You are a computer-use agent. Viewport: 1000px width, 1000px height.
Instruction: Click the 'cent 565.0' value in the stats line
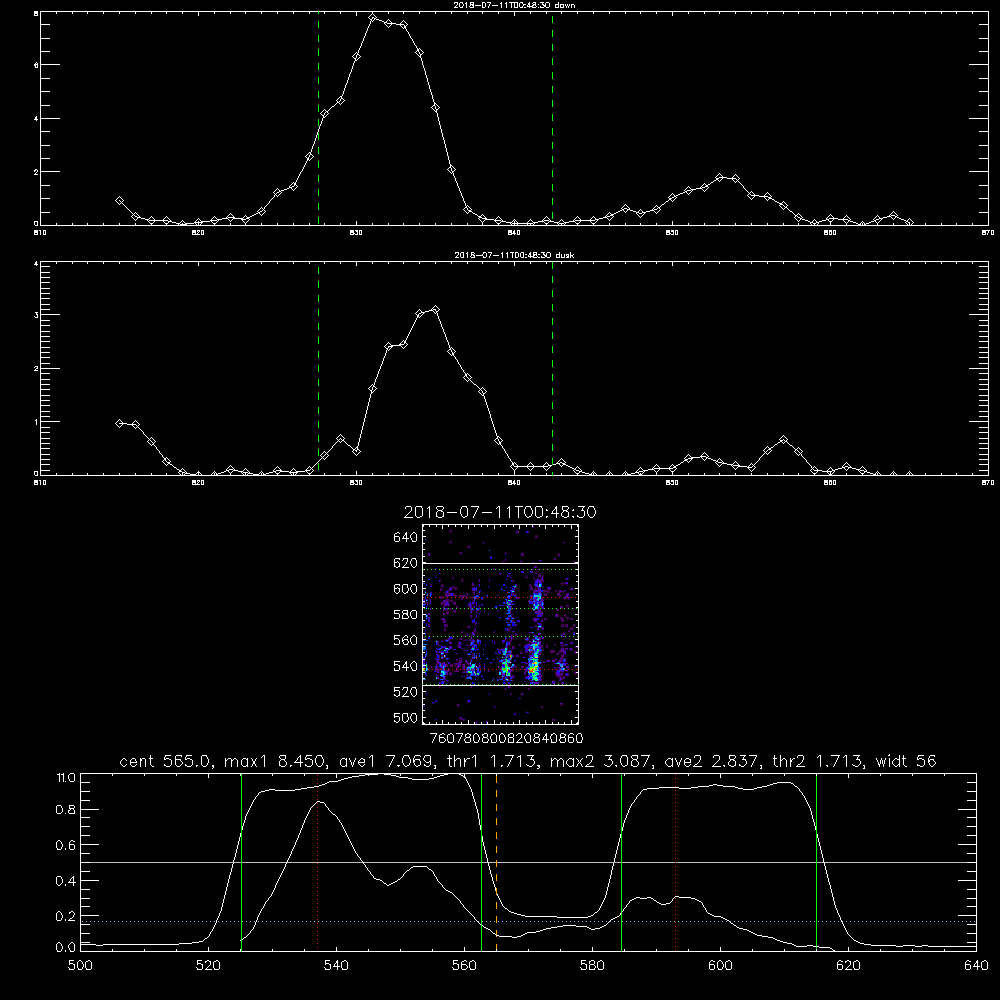166,761
